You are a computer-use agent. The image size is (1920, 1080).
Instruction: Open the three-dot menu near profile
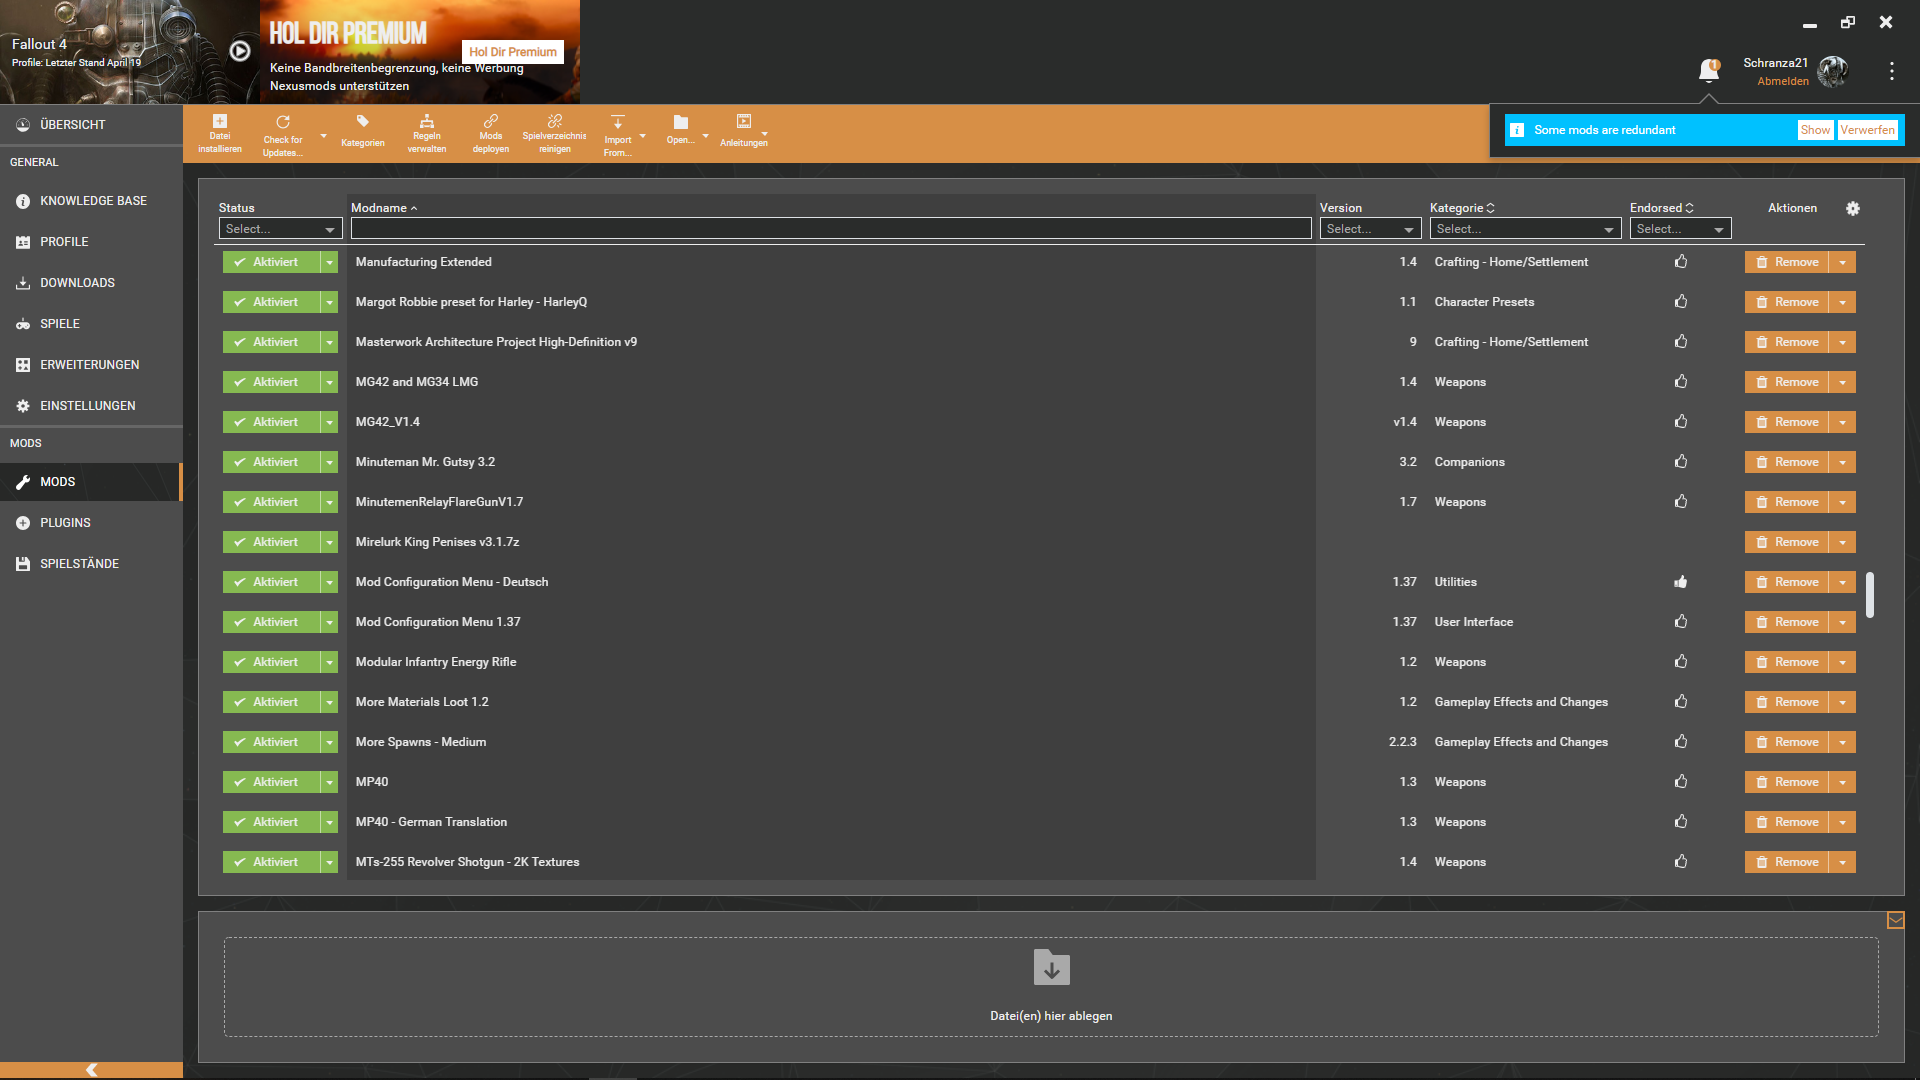click(1891, 71)
